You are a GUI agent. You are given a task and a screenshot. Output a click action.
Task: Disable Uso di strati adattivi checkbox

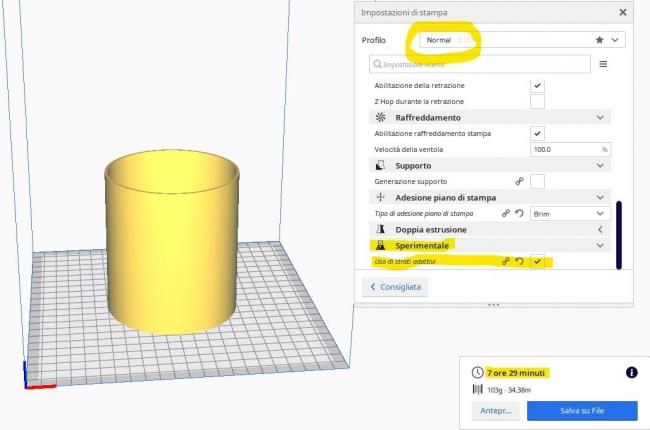538,261
